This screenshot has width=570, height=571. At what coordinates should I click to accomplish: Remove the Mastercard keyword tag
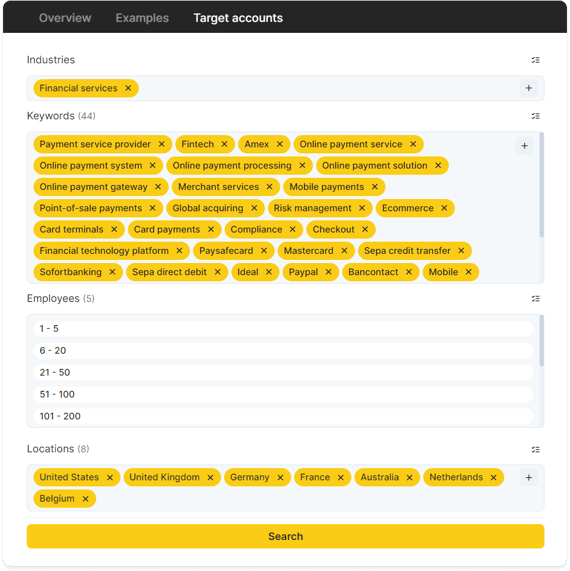click(344, 251)
